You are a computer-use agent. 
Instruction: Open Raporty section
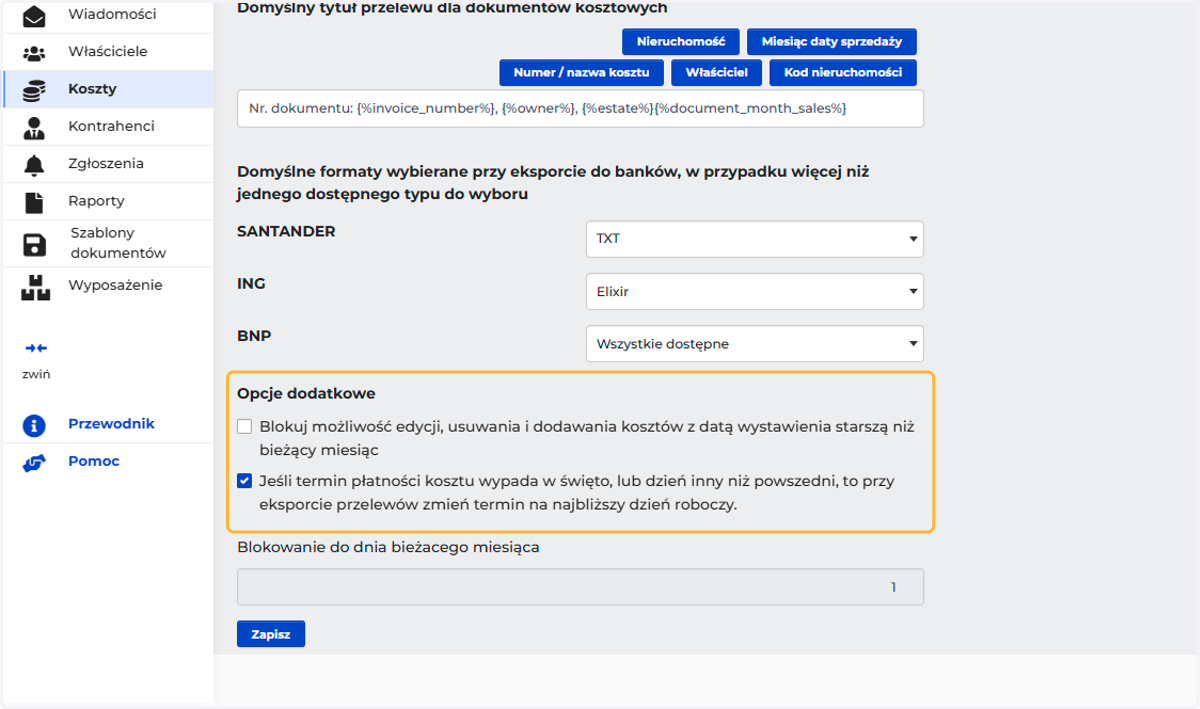[x=96, y=200]
